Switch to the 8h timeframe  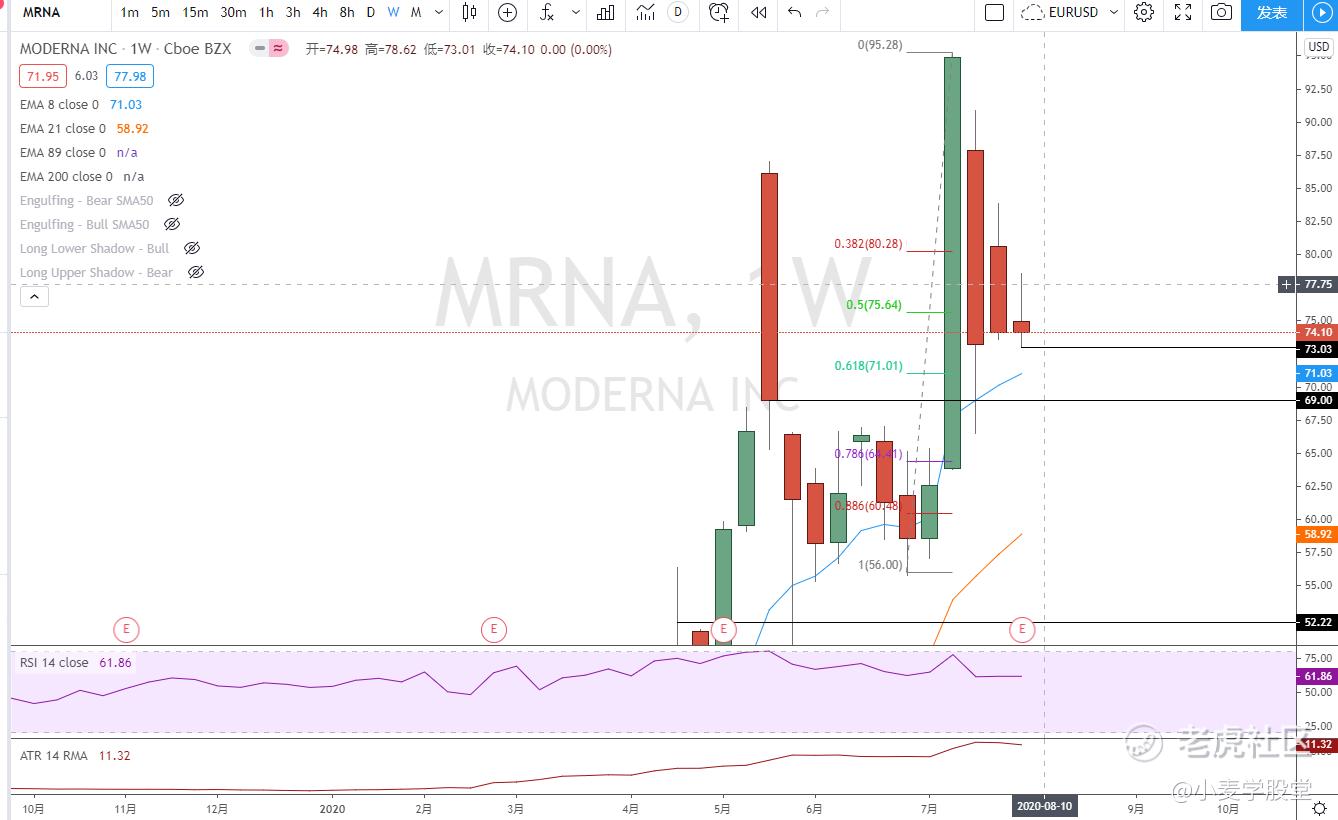pos(347,13)
